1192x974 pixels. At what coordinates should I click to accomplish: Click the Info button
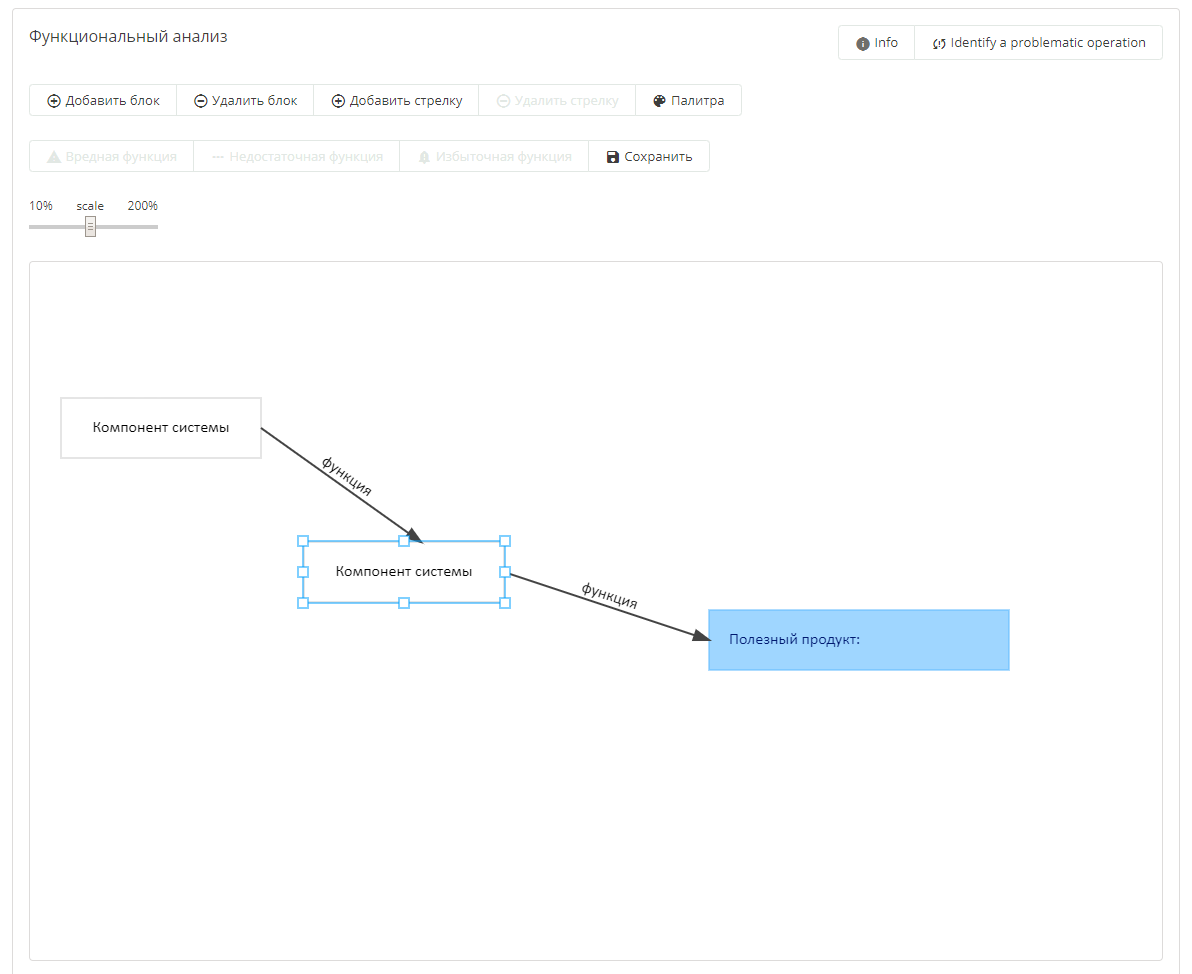click(x=877, y=43)
